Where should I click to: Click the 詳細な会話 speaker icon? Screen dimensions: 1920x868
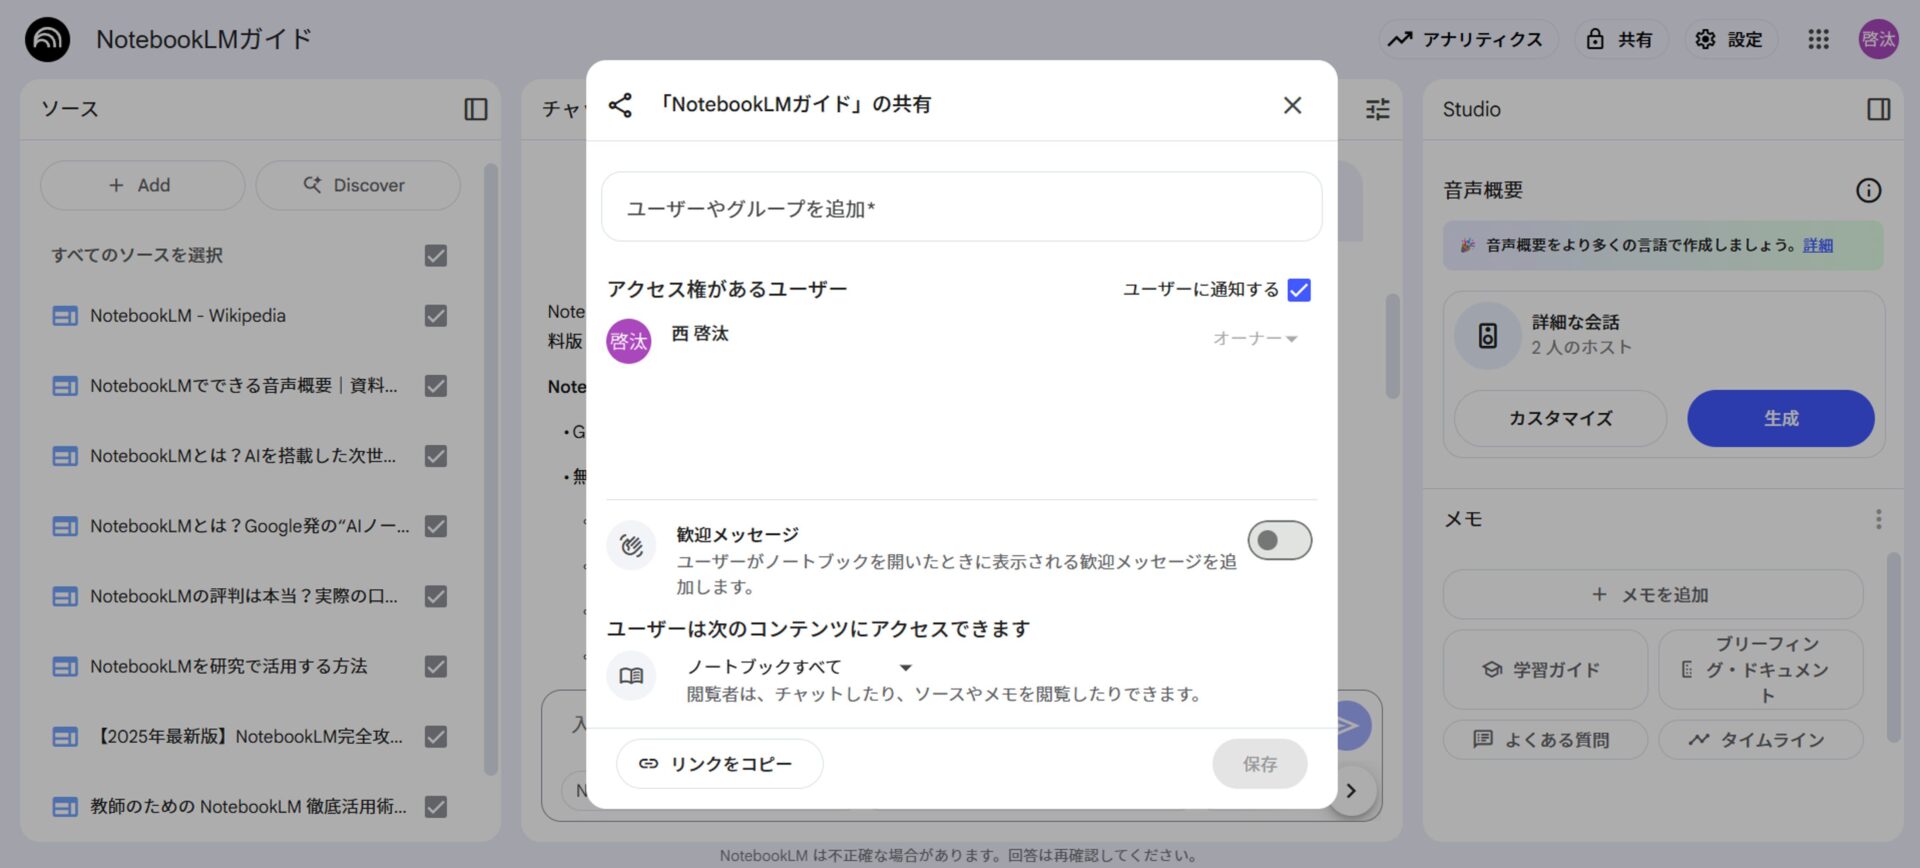[x=1488, y=336]
